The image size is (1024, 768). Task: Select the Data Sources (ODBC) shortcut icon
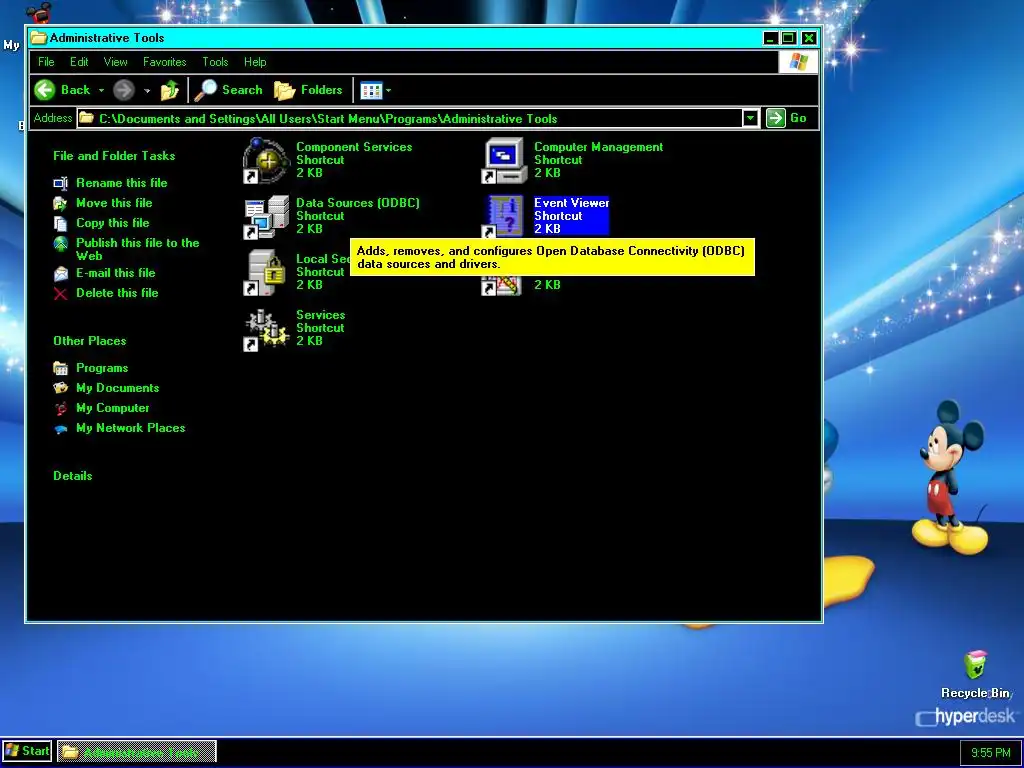[265, 217]
